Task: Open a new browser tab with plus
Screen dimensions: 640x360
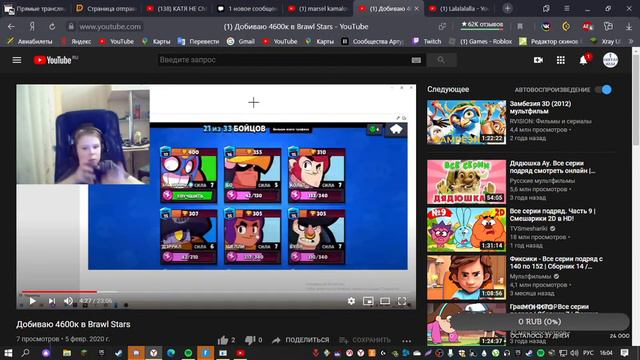Action: (x=507, y=8)
